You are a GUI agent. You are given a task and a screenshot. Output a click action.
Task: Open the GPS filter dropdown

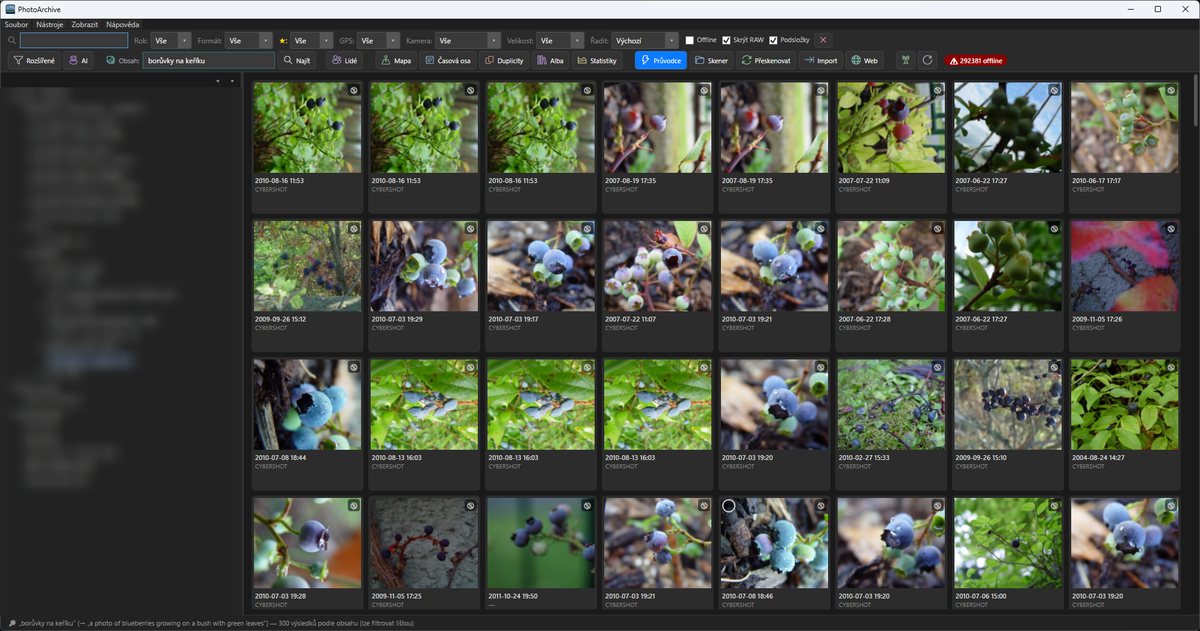pos(379,40)
